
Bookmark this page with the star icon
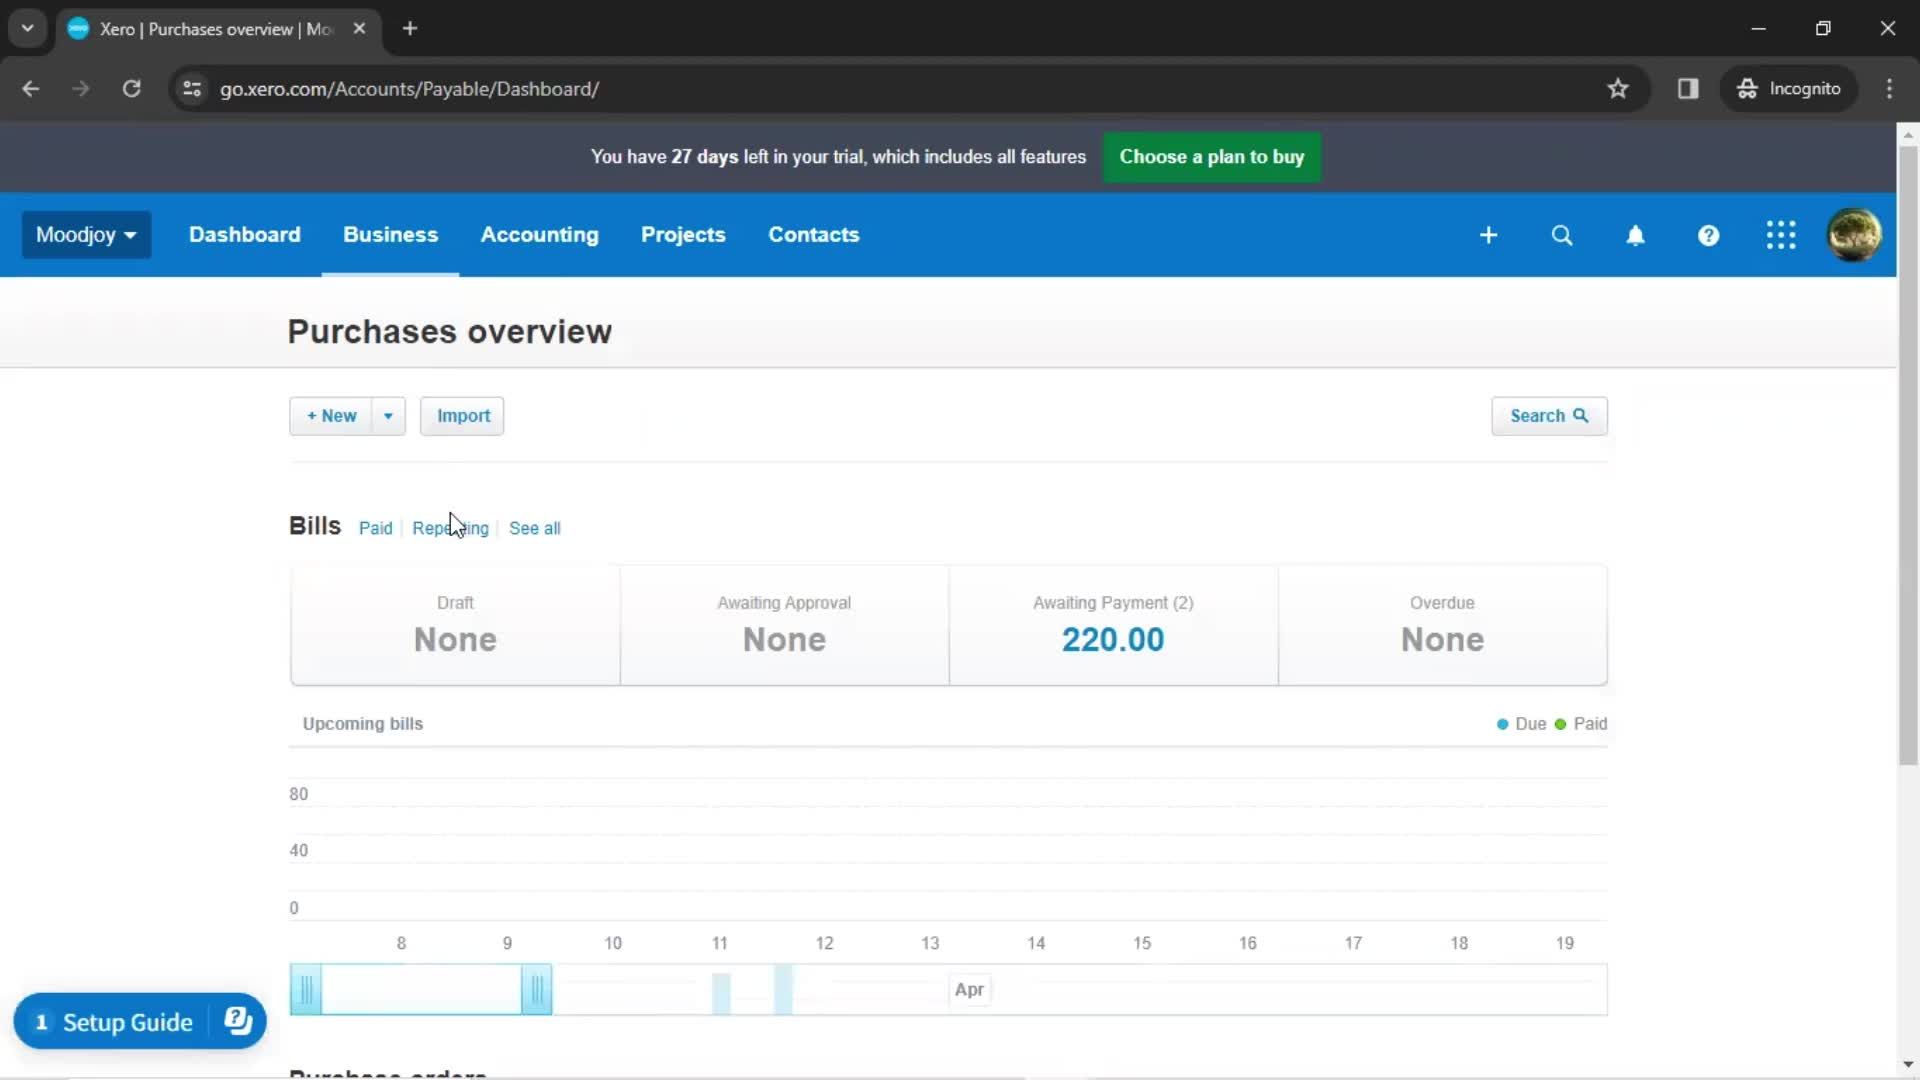coord(1618,89)
